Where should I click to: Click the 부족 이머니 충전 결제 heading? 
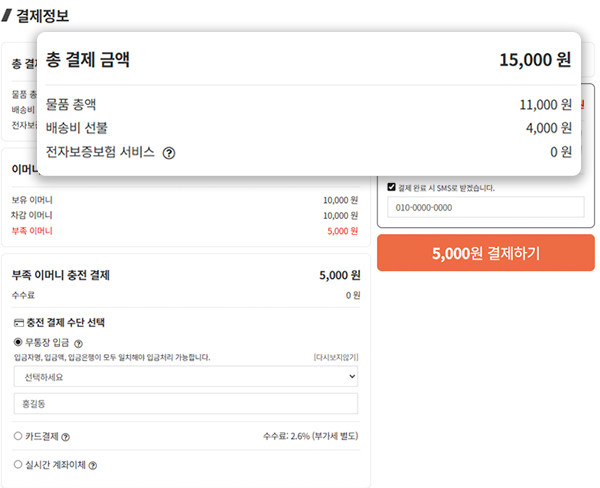click(60, 275)
